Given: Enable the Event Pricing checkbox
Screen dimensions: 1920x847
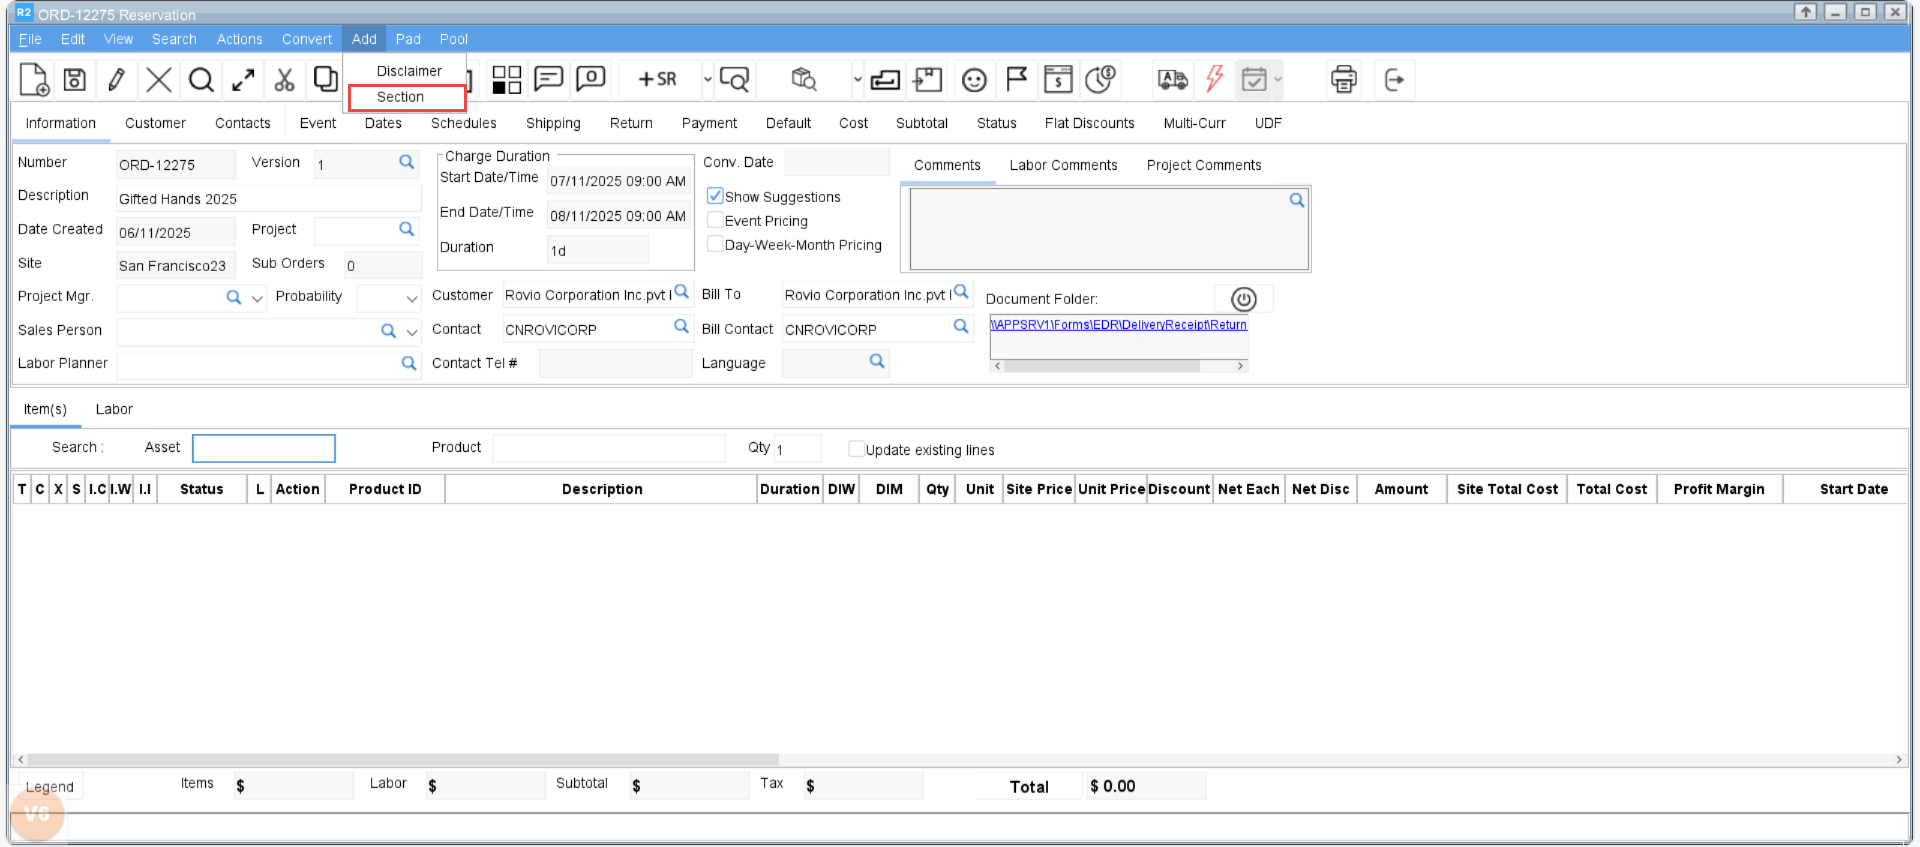Looking at the screenshot, I should coord(715,220).
